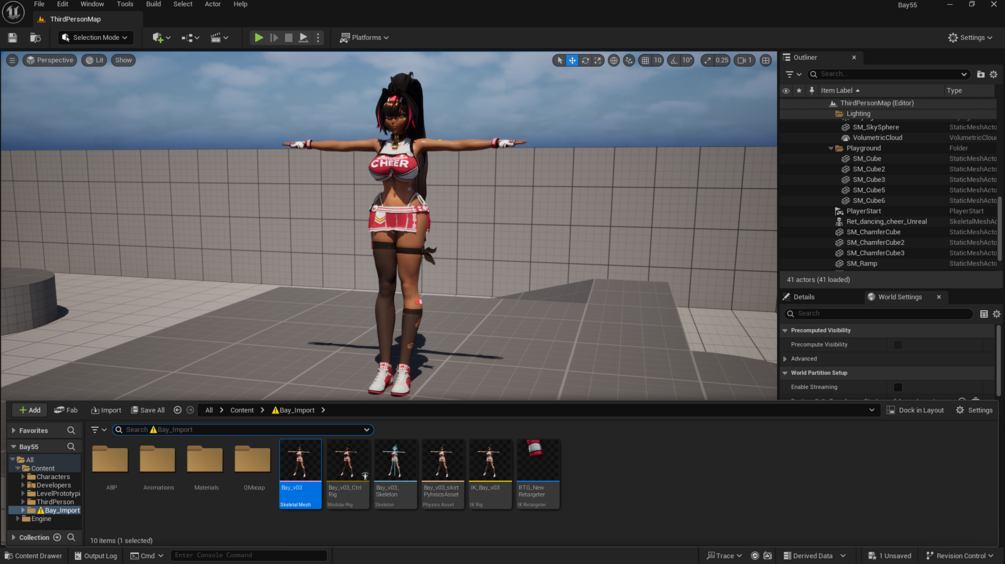Viewport: 1005px width, 564px height.
Task: Click the Perspective view mode button
Action: pos(49,60)
